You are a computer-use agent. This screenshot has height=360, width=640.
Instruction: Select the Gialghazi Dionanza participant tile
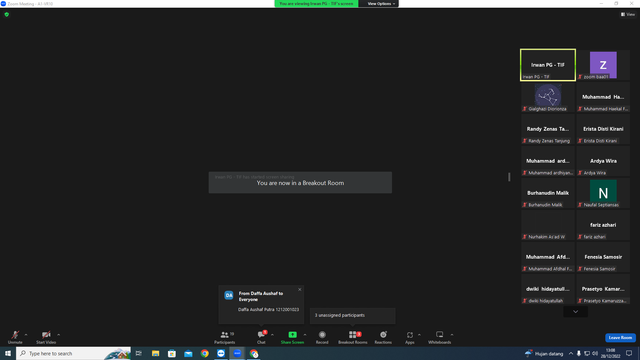click(548, 97)
